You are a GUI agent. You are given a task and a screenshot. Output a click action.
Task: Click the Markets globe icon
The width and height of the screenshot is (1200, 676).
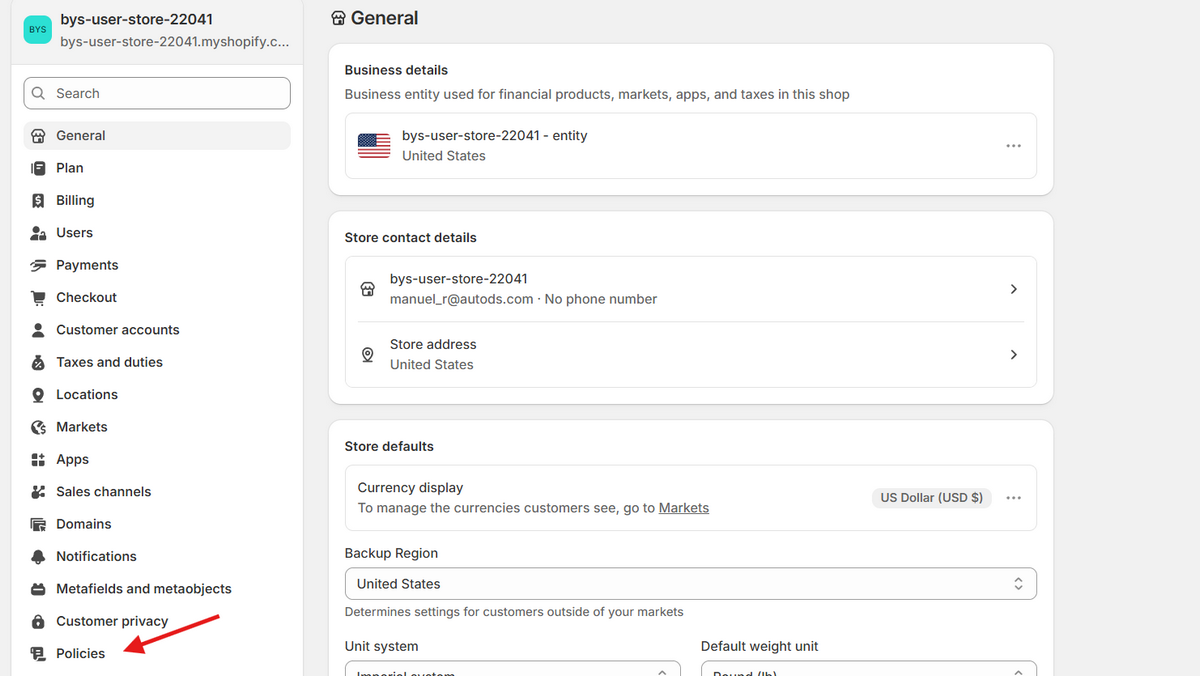pyautogui.click(x=38, y=427)
